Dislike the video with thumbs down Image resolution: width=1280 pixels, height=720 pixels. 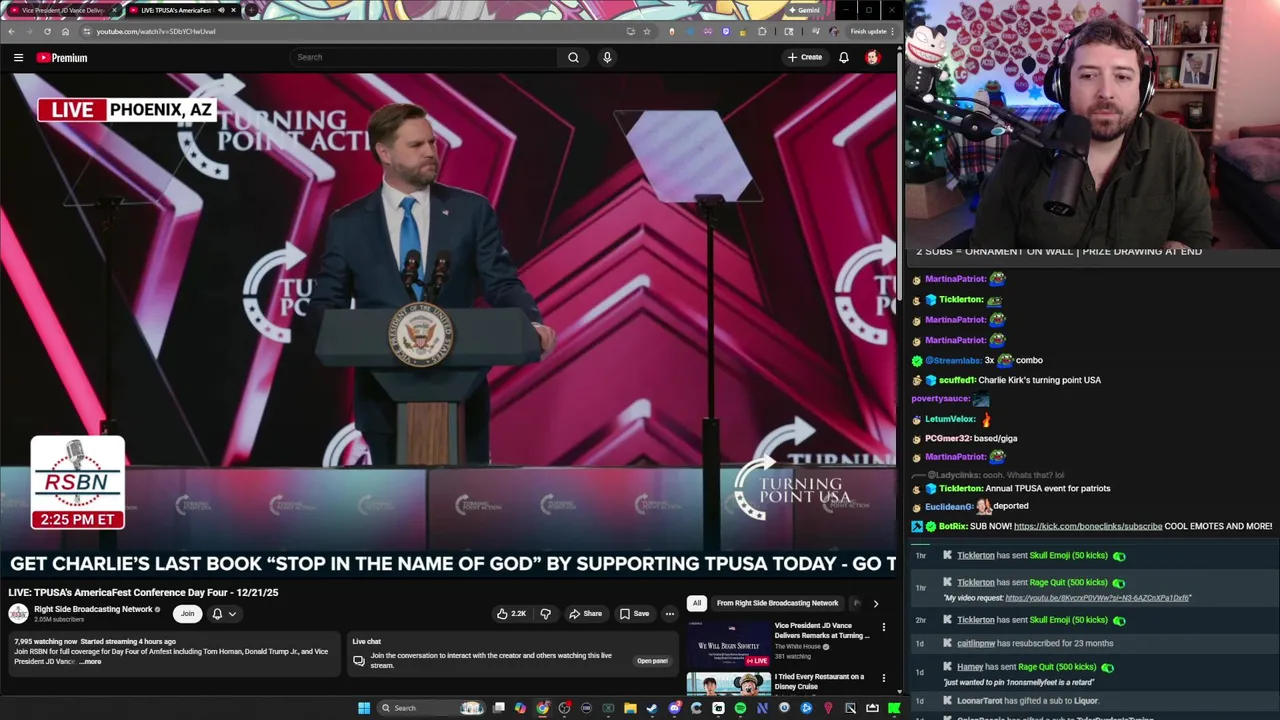545,614
